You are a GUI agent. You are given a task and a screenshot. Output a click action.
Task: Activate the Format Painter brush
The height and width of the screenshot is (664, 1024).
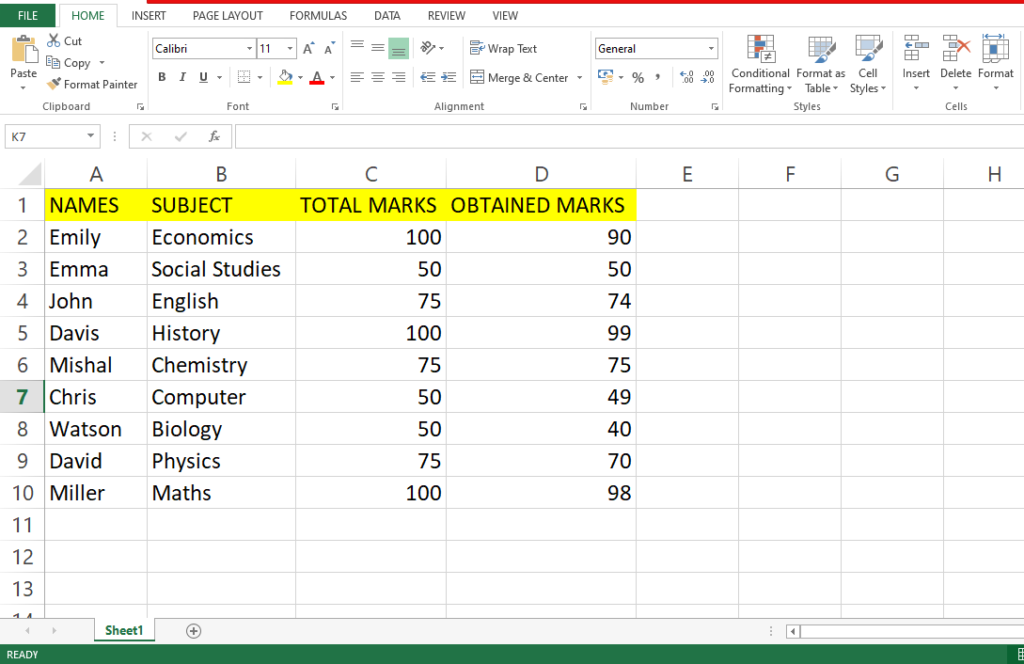click(54, 84)
